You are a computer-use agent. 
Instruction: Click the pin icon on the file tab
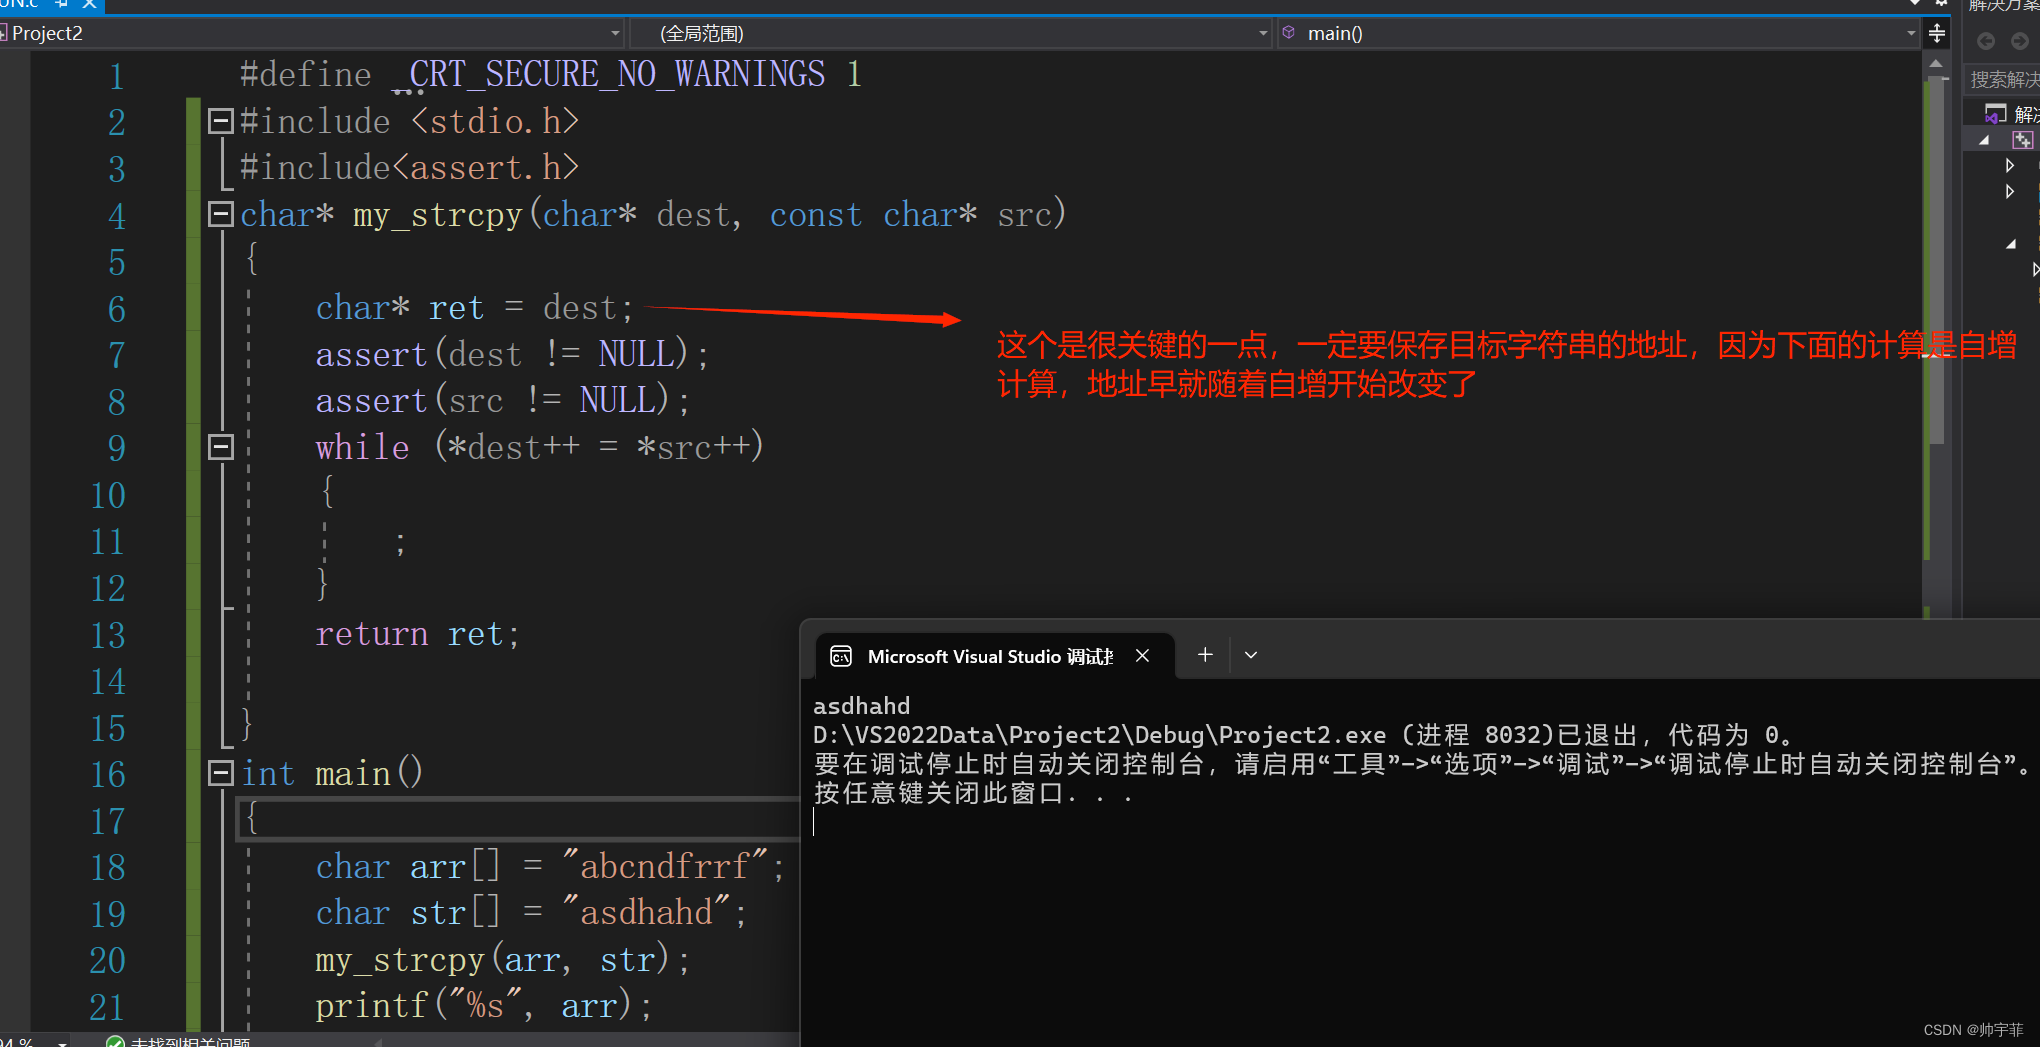[x=62, y=4]
